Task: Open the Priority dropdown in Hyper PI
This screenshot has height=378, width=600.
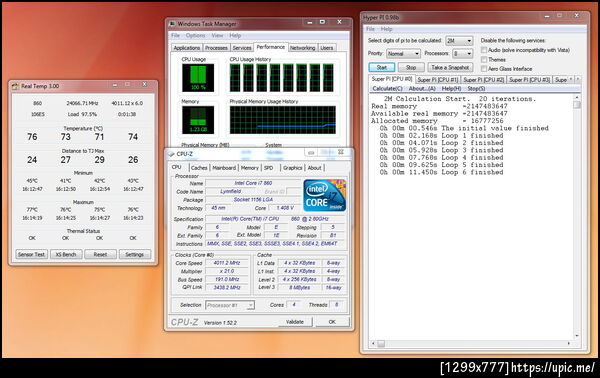Action: tap(403, 54)
